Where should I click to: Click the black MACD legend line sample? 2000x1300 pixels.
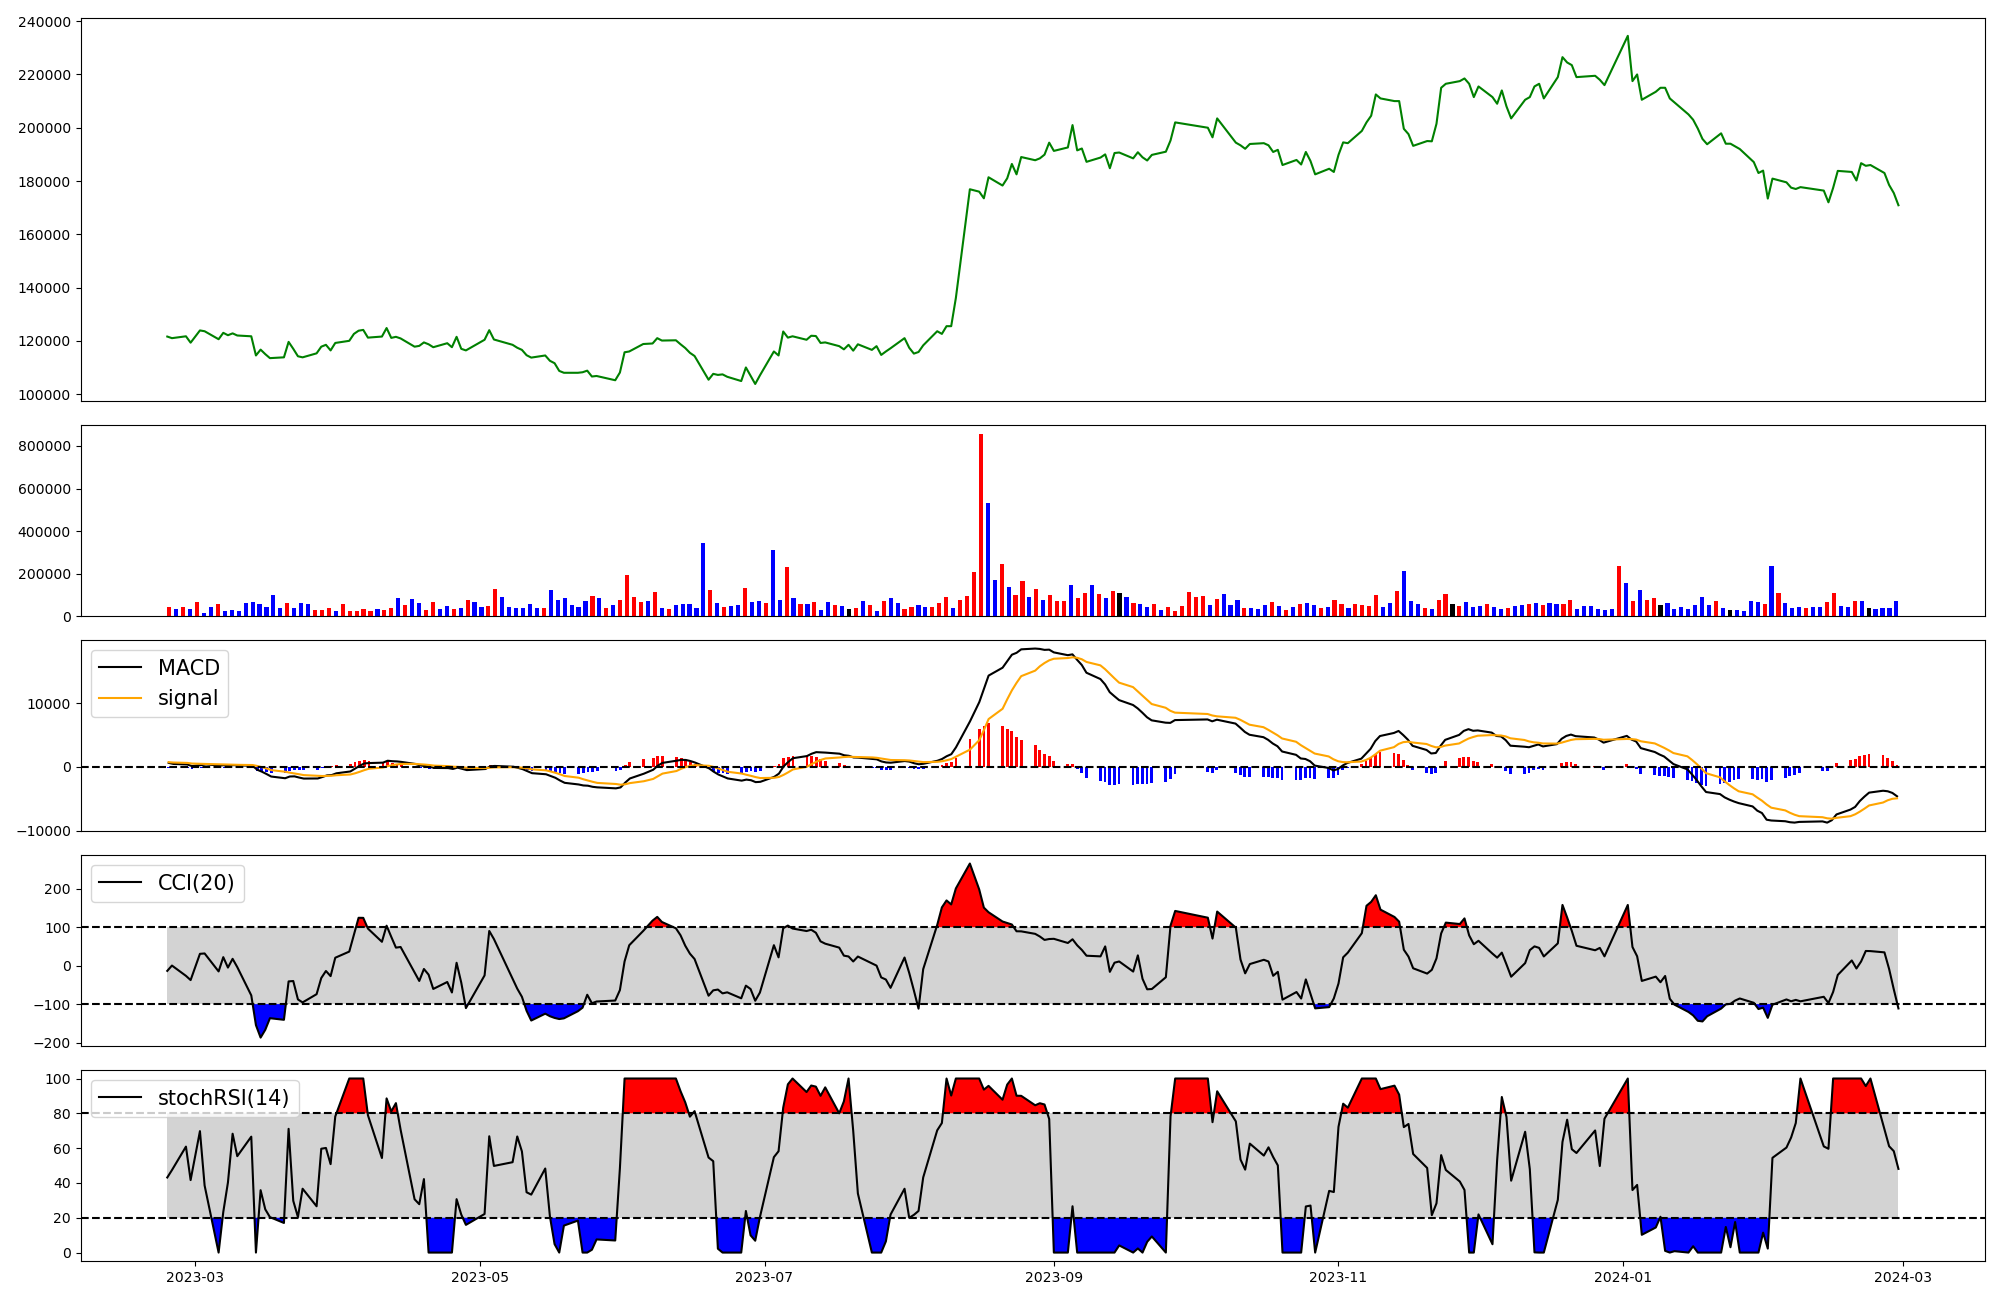tap(121, 667)
